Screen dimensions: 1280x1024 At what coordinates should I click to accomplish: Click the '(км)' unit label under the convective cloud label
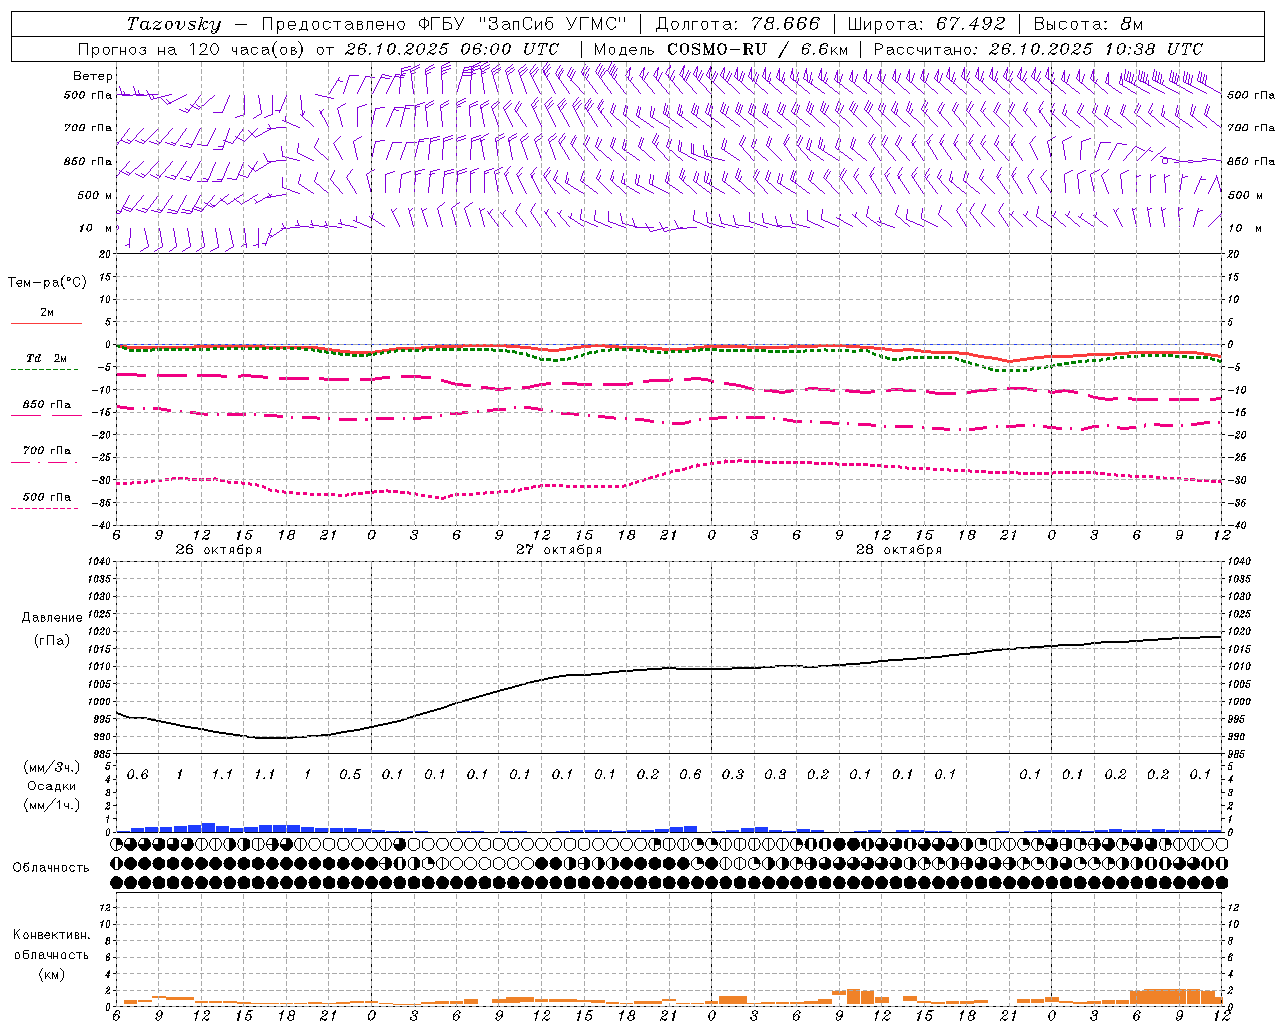[51, 974]
